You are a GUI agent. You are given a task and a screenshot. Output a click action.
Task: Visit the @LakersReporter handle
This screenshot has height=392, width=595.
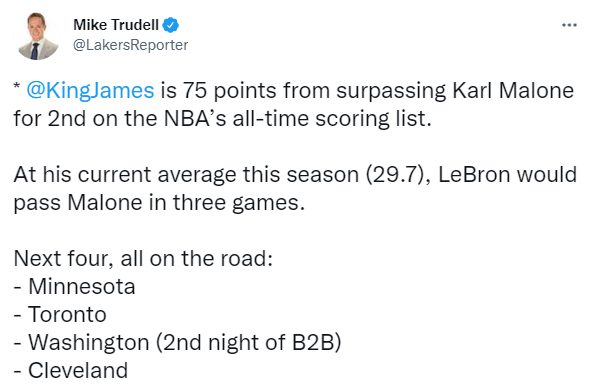point(130,45)
